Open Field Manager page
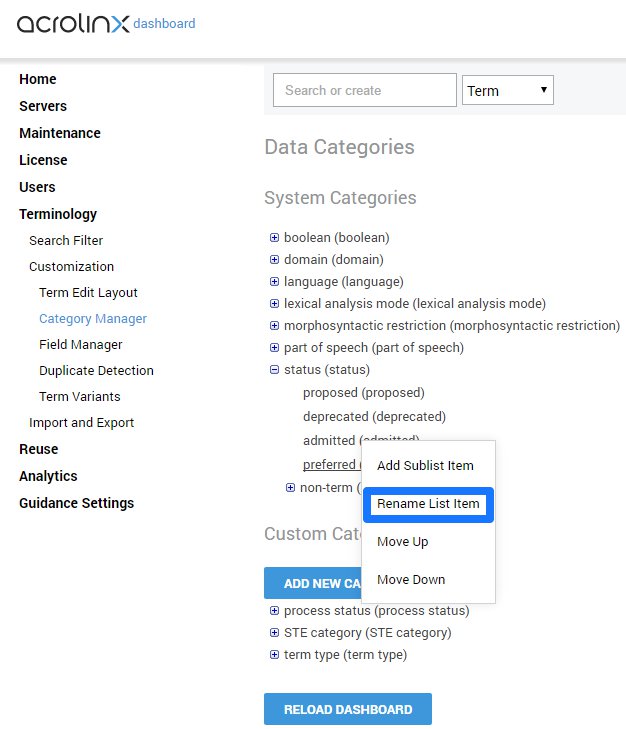This screenshot has width=626, height=729. coord(80,345)
